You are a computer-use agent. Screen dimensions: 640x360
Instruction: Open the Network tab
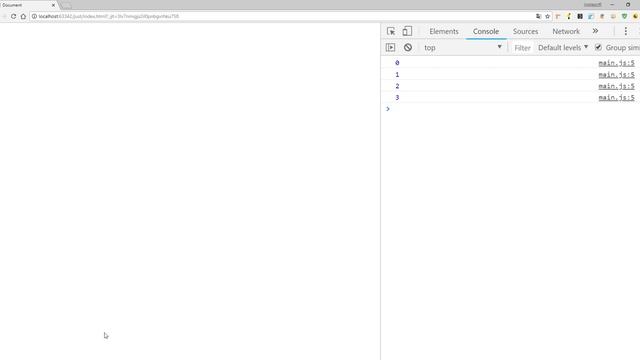pyautogui.click(x=566, y=31)
